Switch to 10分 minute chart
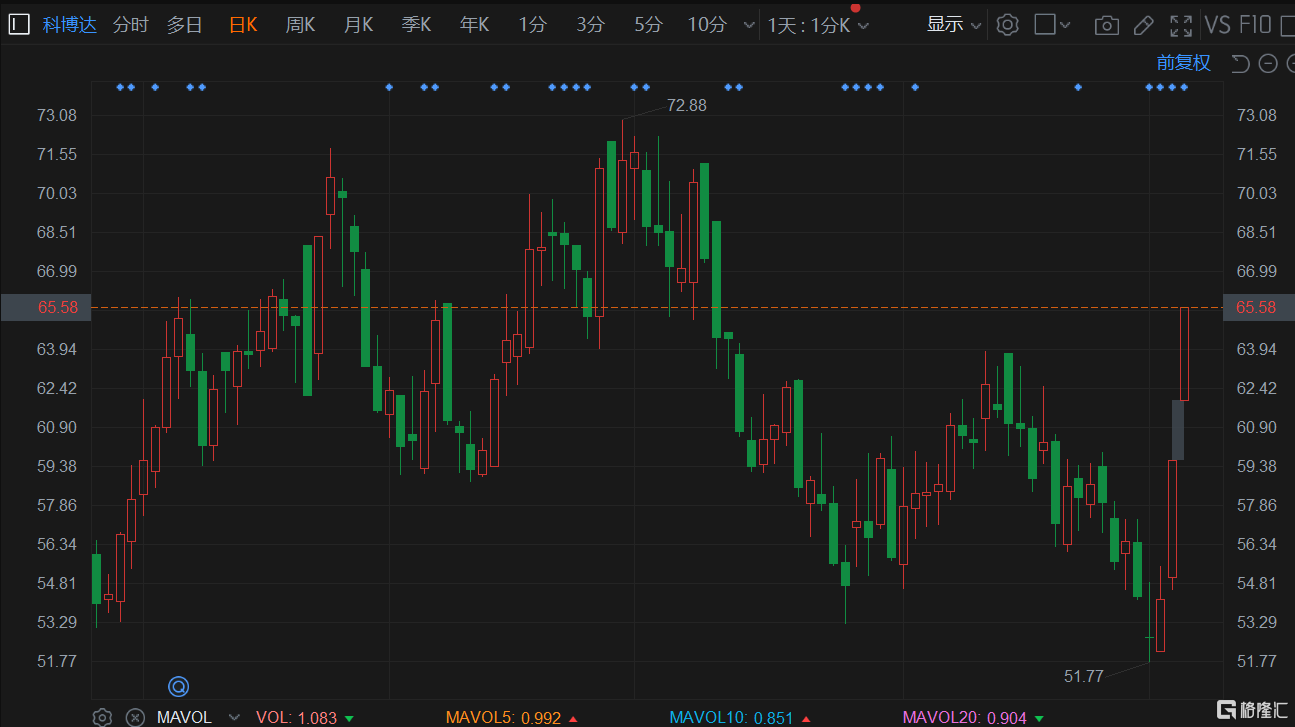The width and height of the screenshot is (1295, 727). point(707,25)
